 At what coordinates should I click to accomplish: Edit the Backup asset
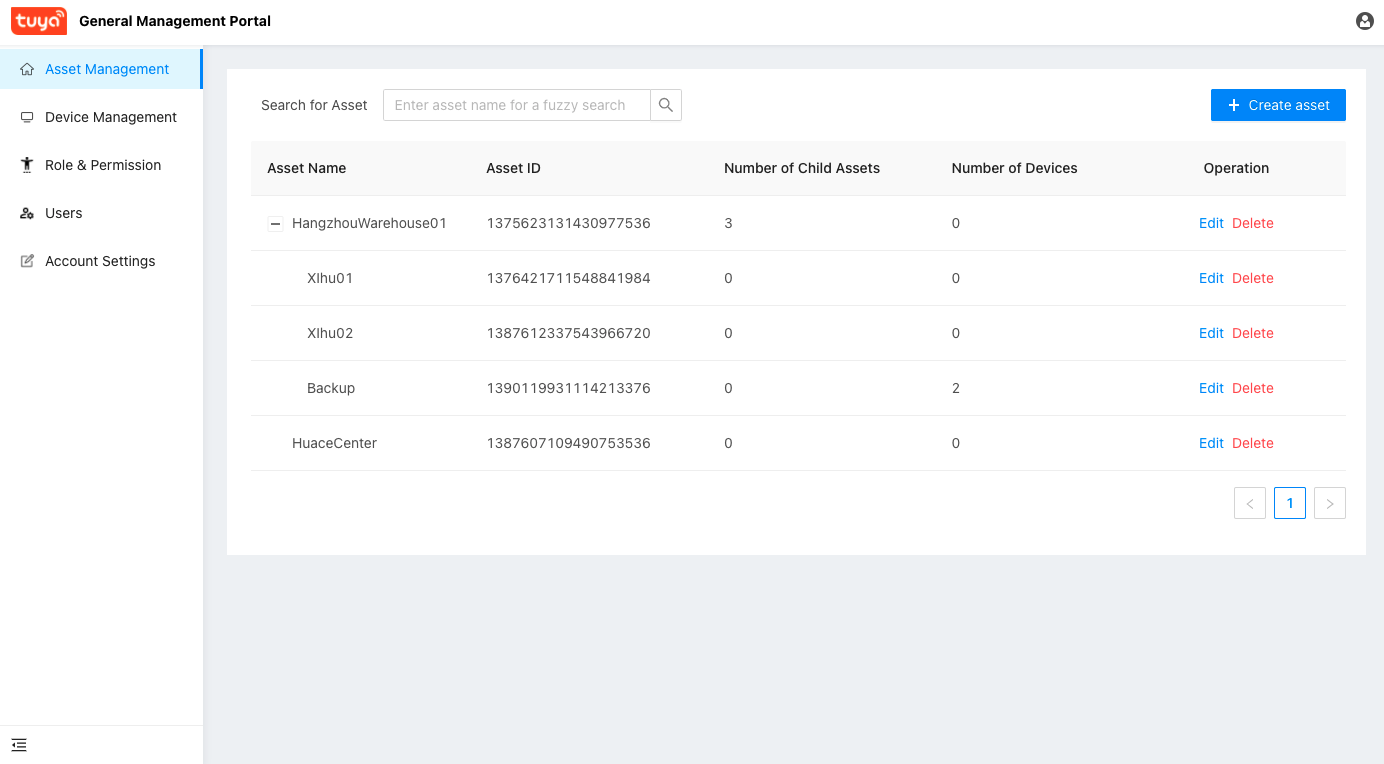pos(1210,388)
